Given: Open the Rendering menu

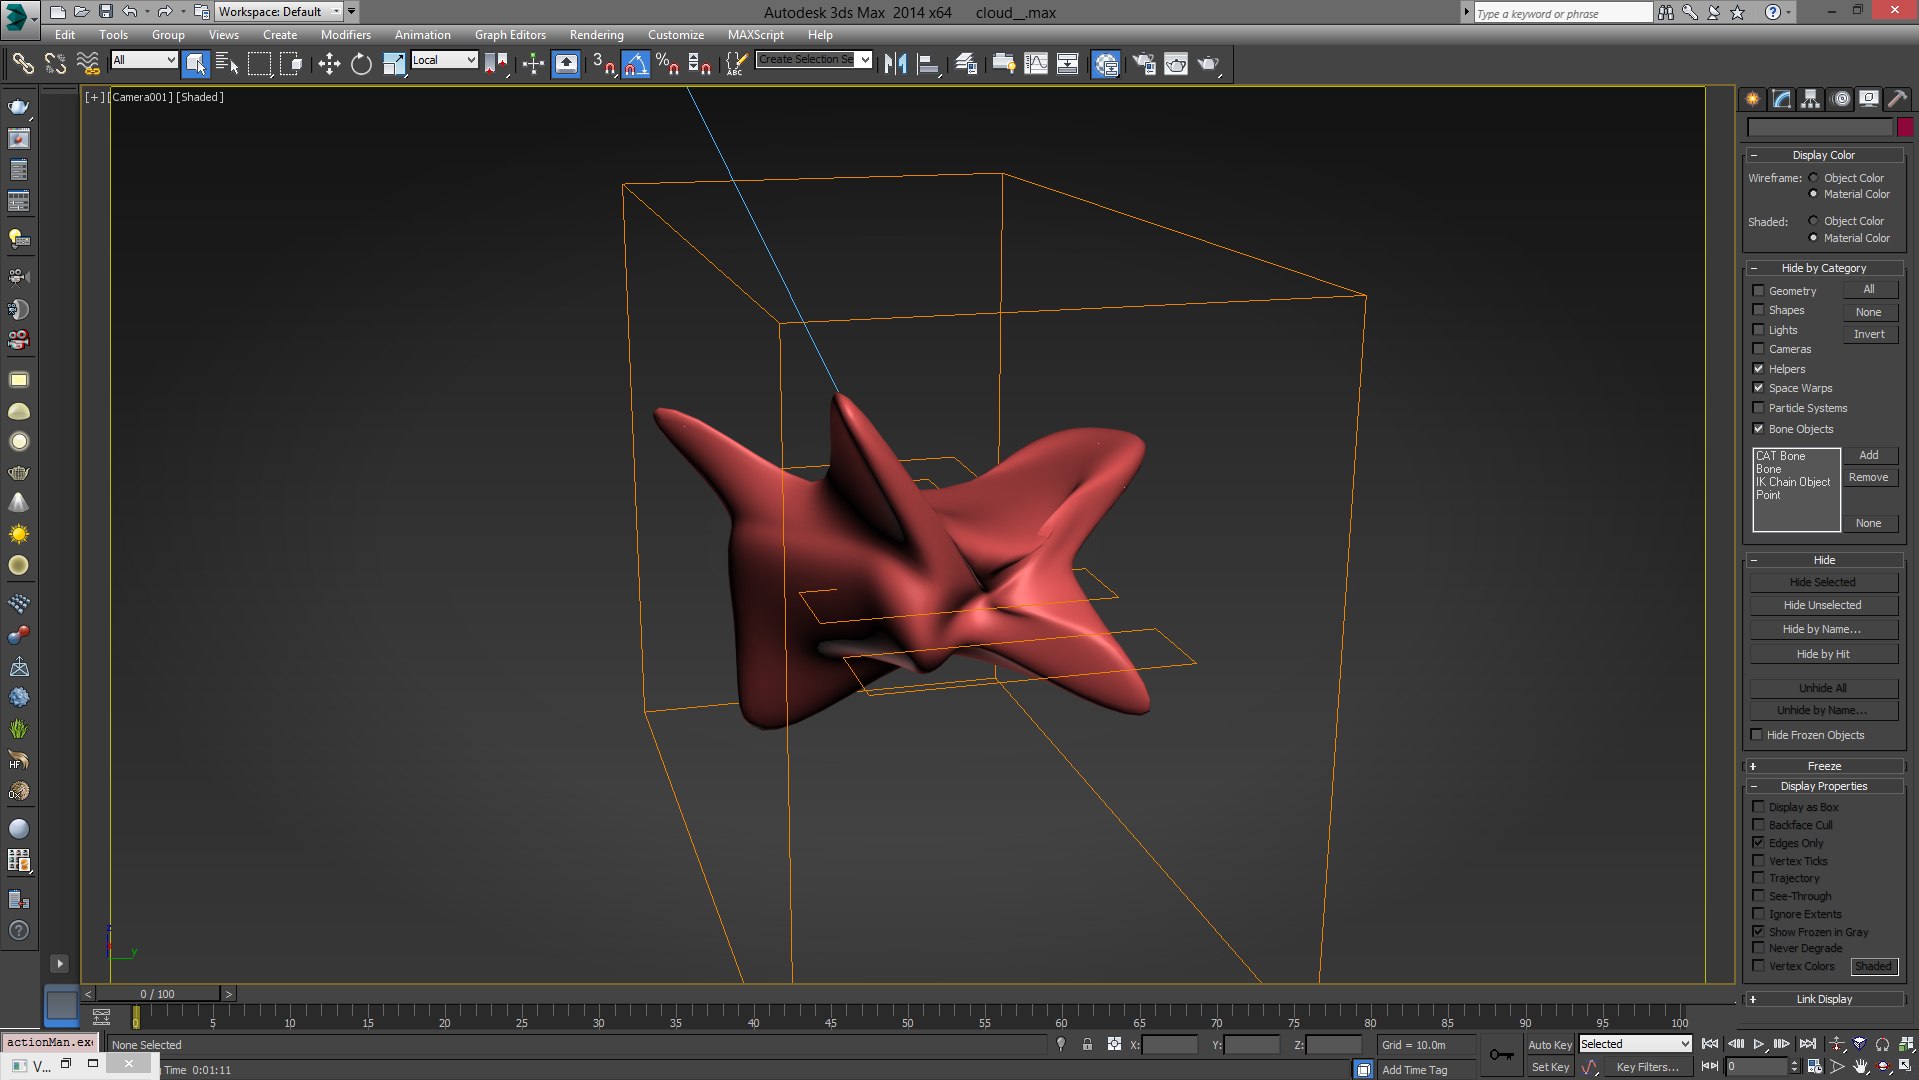Looking at the screenshot, I should click(596, 35).
